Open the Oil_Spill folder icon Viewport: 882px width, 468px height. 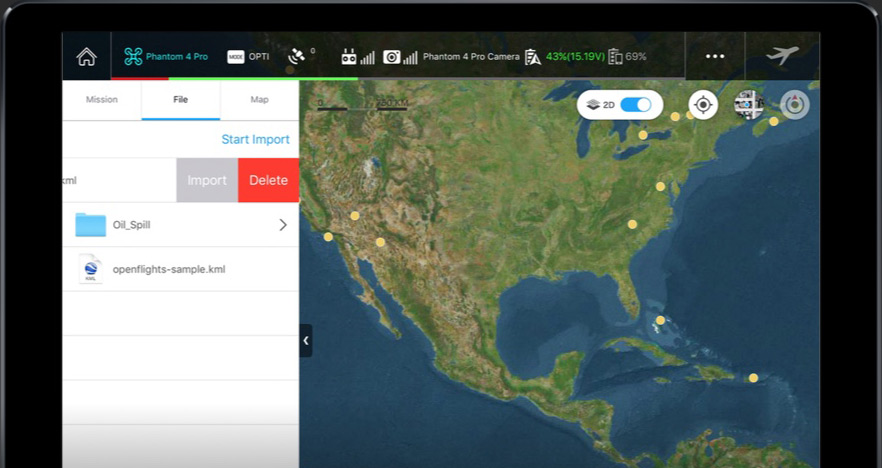click(91, 224)
